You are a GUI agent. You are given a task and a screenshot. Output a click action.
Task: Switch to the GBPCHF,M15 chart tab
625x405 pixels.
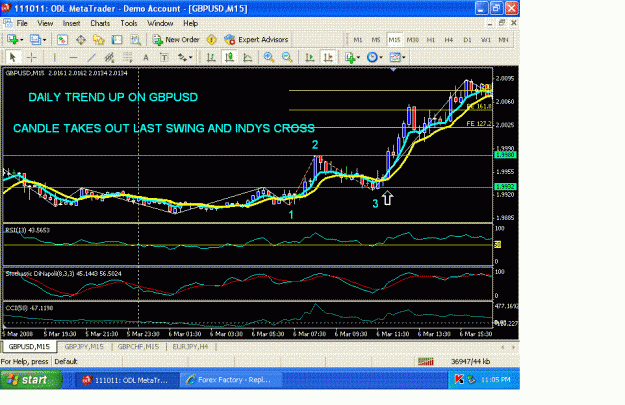(x=138, y=347)
